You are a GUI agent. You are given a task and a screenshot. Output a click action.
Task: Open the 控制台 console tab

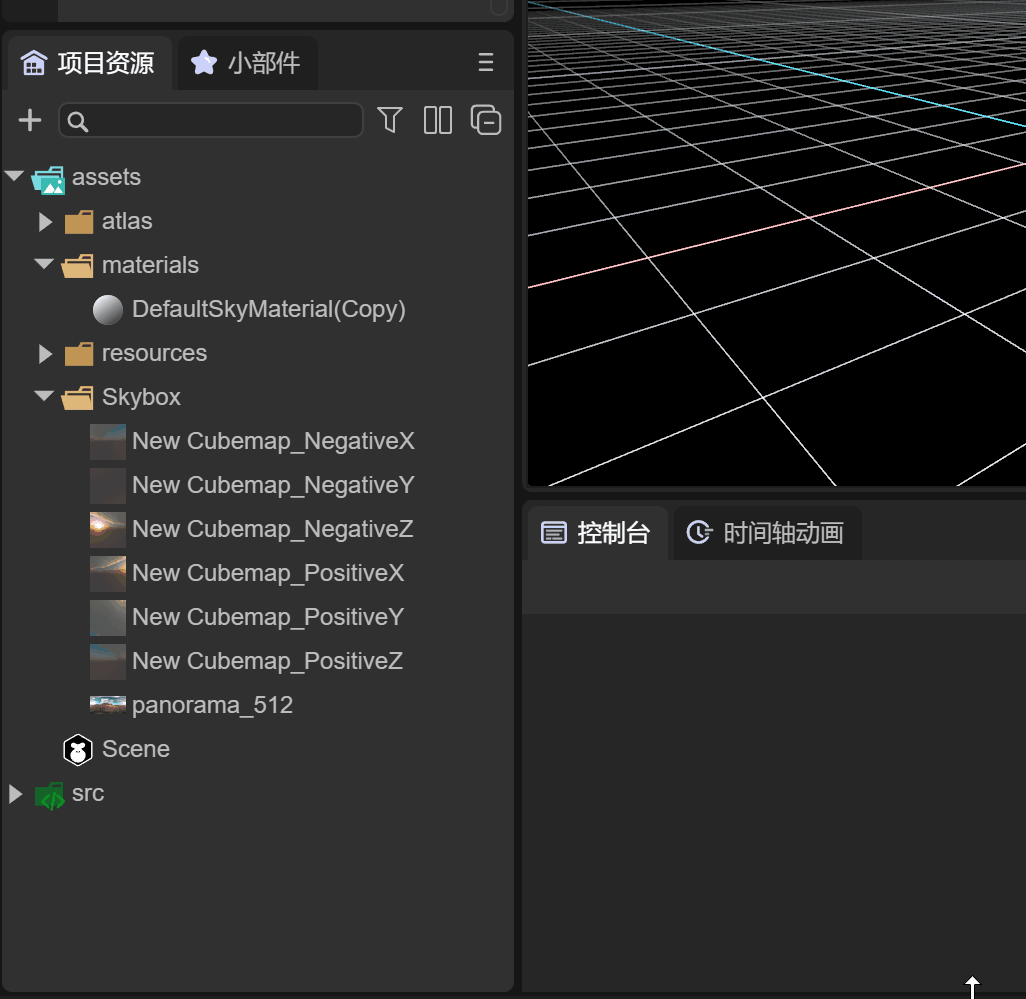pyautogui.click(x=596, y=533)
